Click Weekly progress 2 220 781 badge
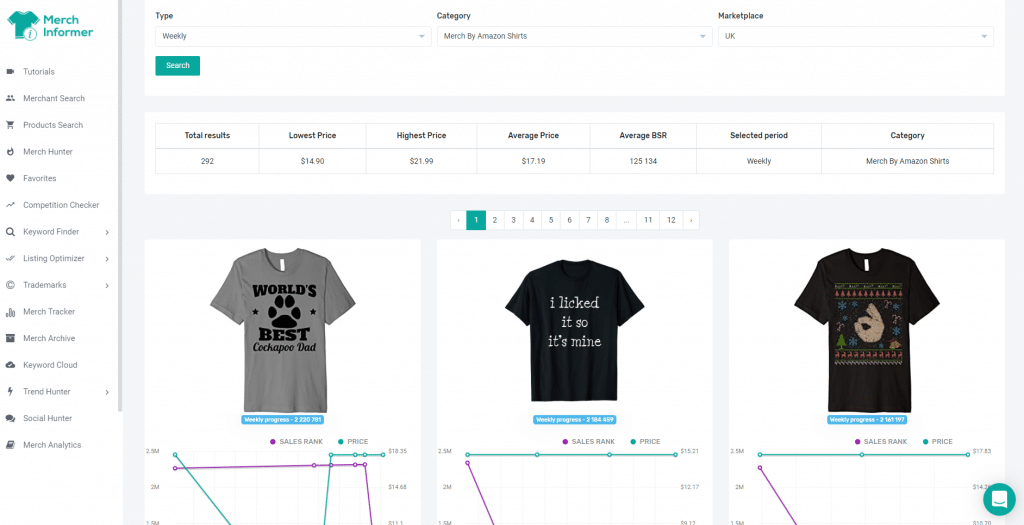The width and height of the screenshot is (1024, 525). pos(283,420)
